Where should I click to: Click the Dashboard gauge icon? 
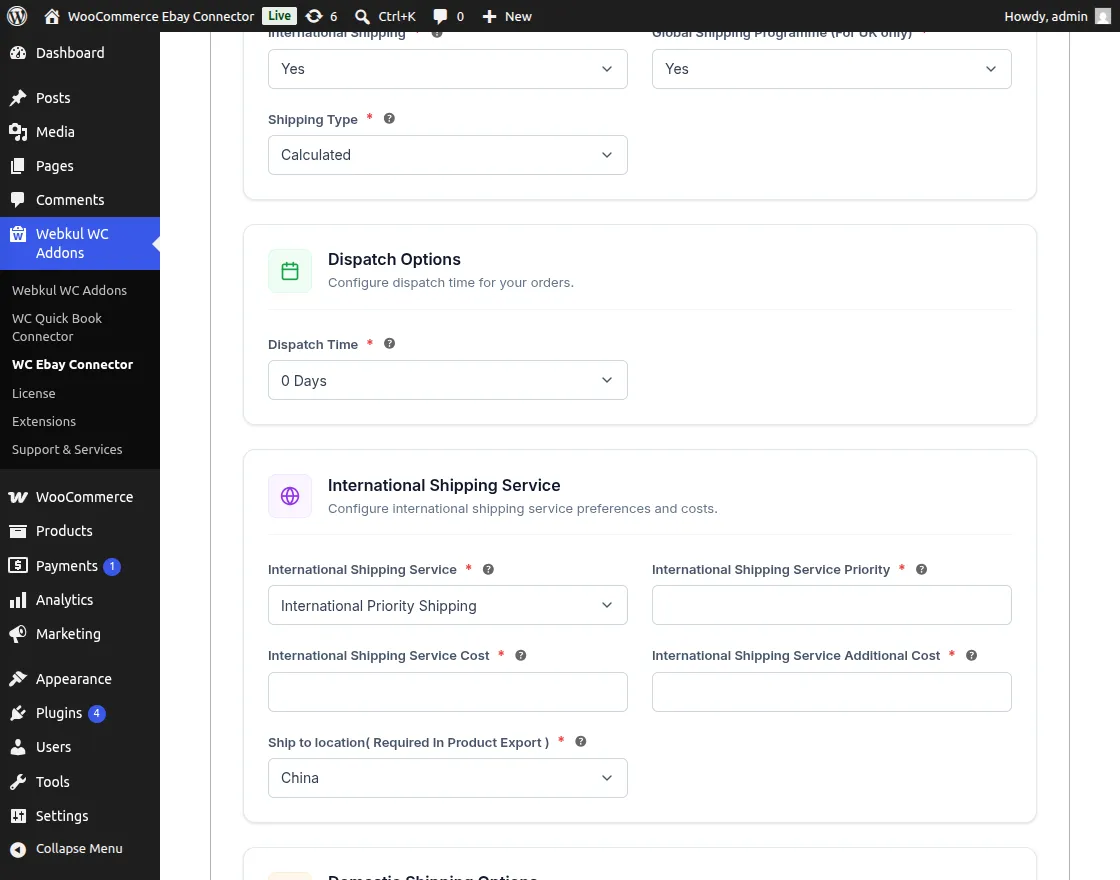[x=18, y=53]
